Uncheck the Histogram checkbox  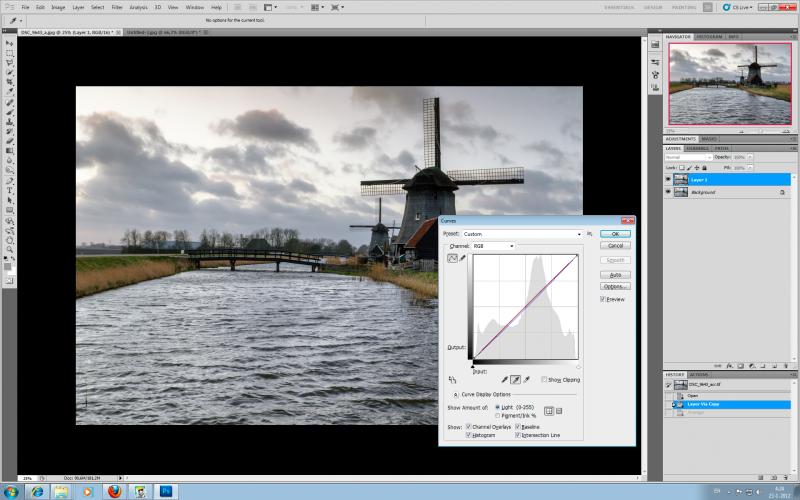[468, 435]
